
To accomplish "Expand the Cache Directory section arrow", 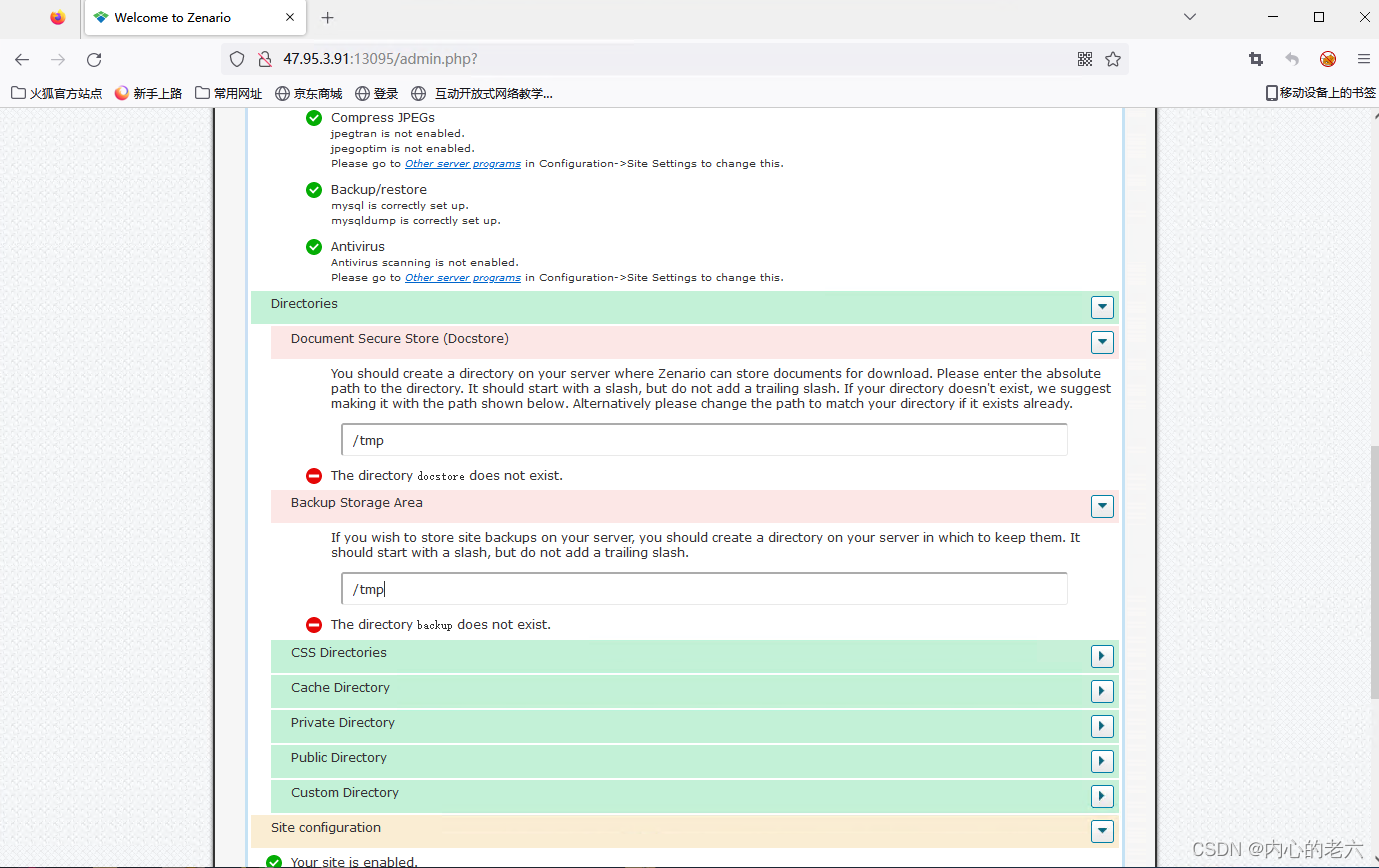I will [x=1102, y=691].
